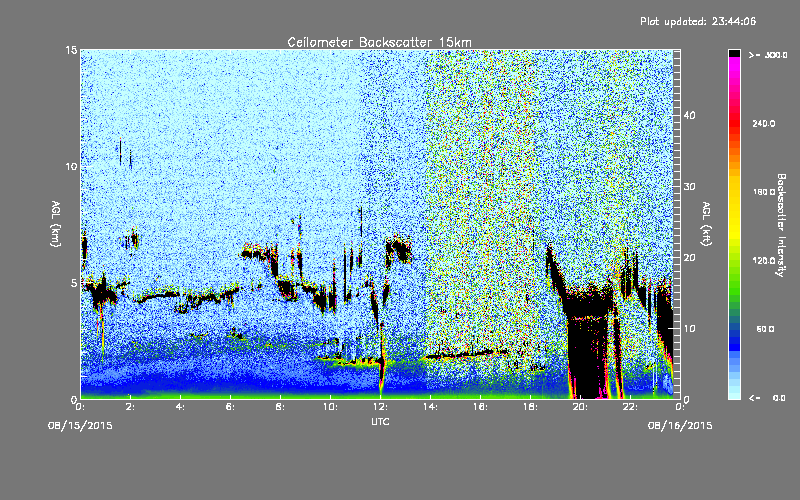This screenshot has height=500, width=800.
Task: Click the '08/15/2015' start date label
Action: pos(80,426)
